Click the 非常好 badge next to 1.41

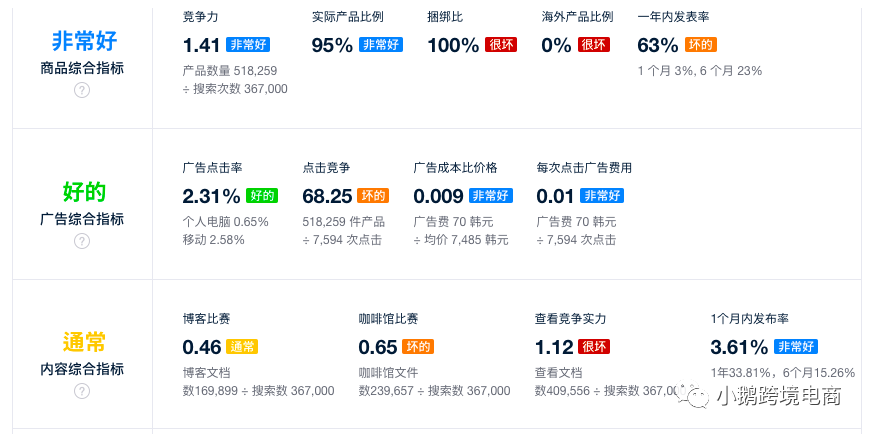[248, 45]
